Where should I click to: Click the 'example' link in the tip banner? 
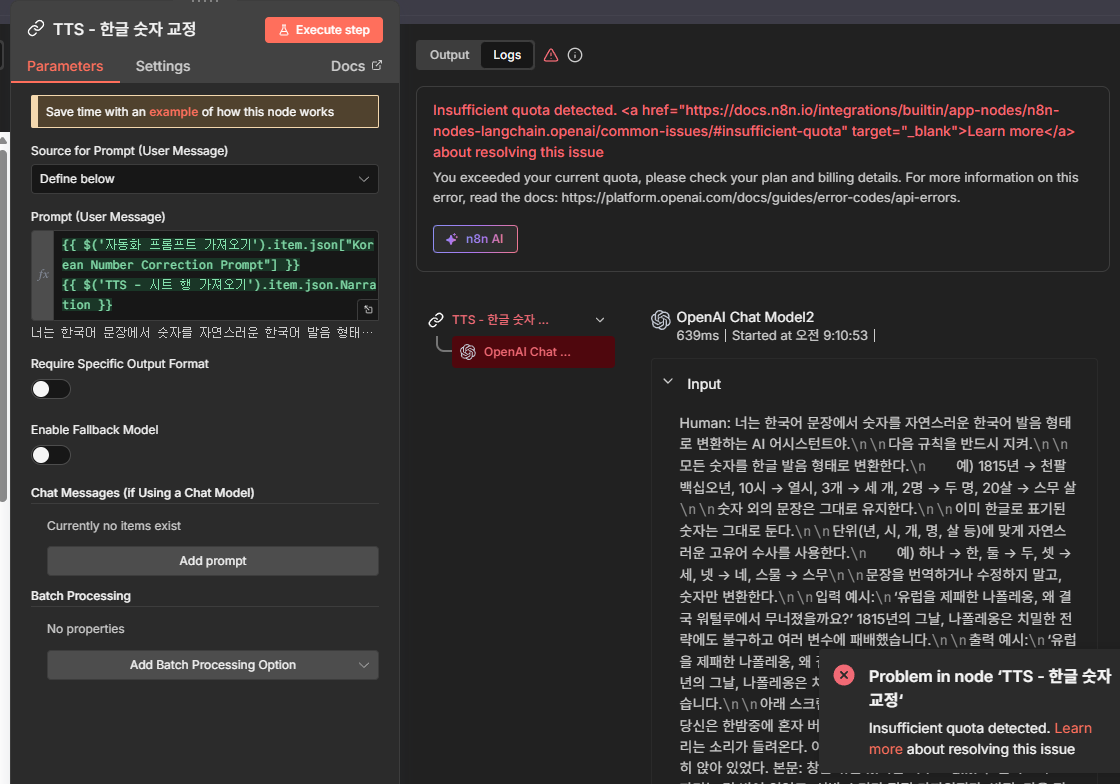point(174,112)
